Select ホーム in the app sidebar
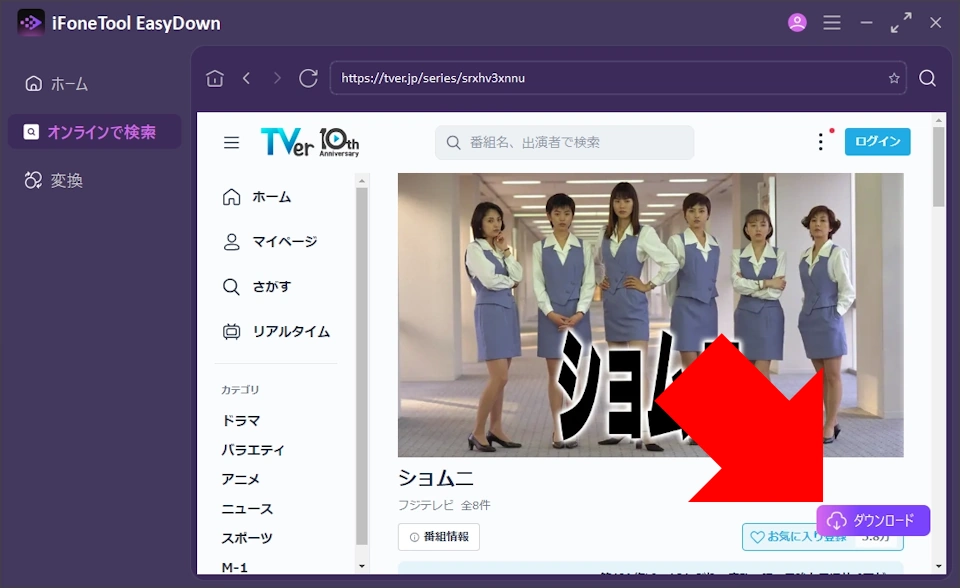This screenshot has height=588, width=960. [58, 84]
